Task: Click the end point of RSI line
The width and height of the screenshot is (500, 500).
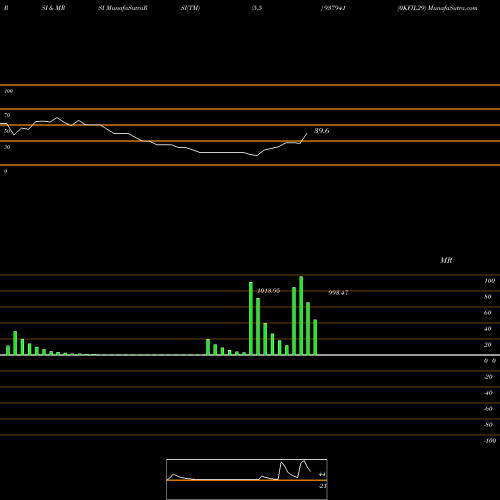Action: (x=307, y=134)
